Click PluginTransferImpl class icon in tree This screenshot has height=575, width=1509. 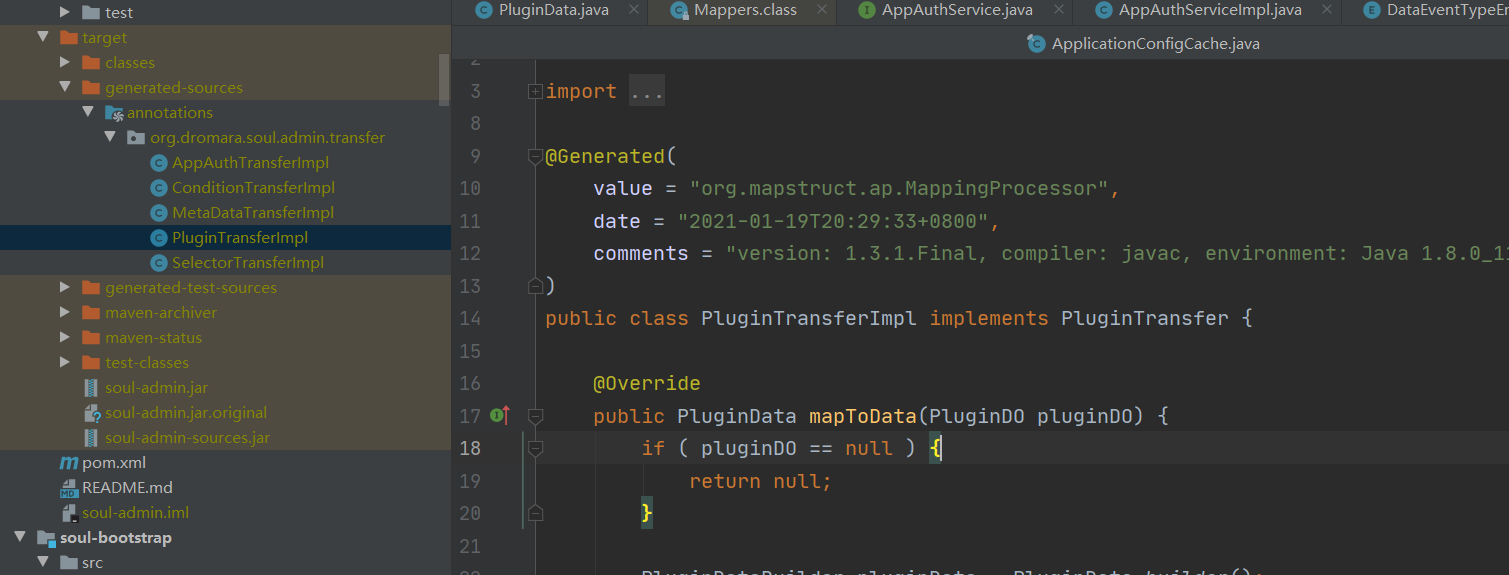tap(158, 237)
